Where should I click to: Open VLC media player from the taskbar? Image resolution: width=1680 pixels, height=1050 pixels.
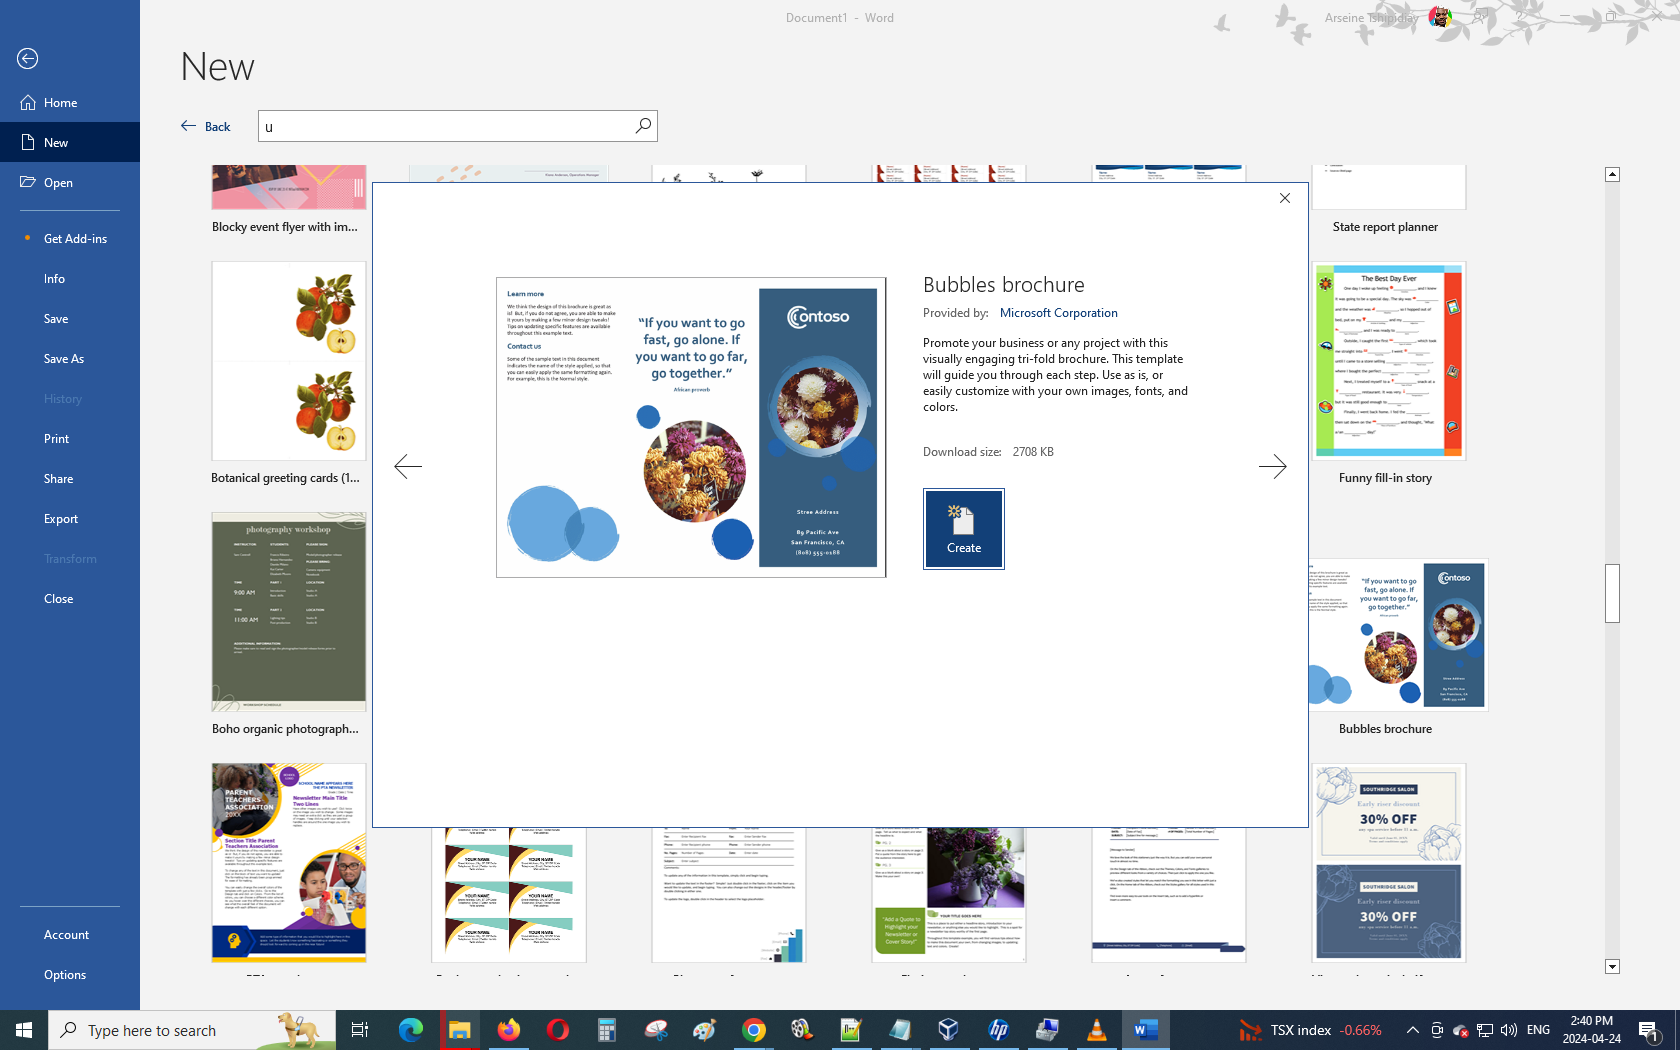pyautogui.click(x=1096, y=1030)
